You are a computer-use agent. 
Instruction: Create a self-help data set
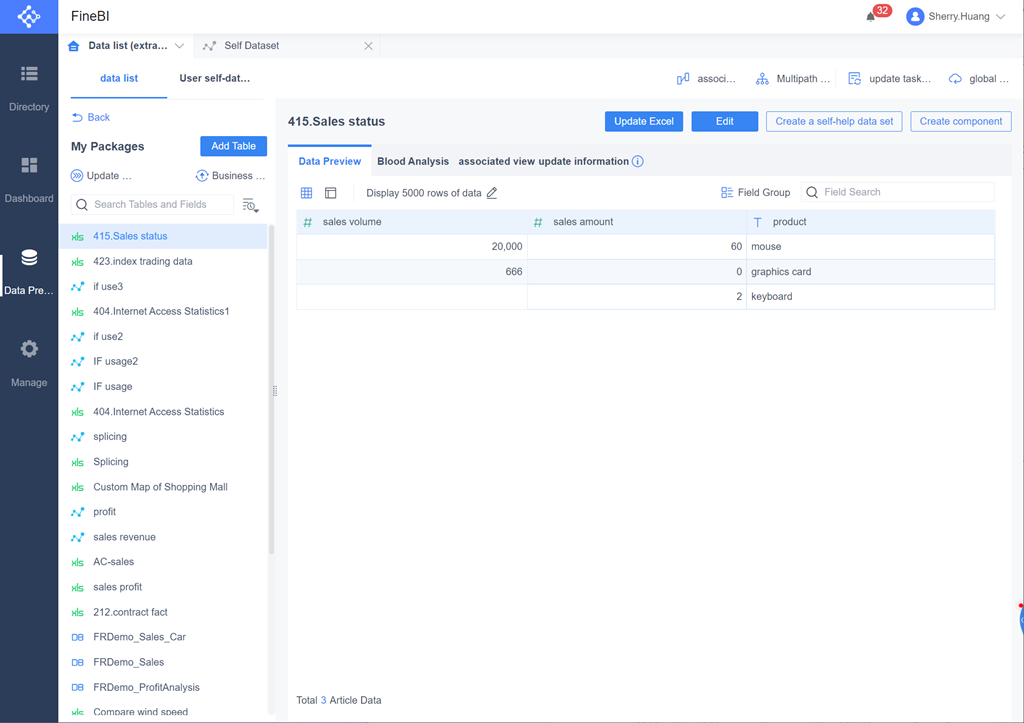point(834,121)
